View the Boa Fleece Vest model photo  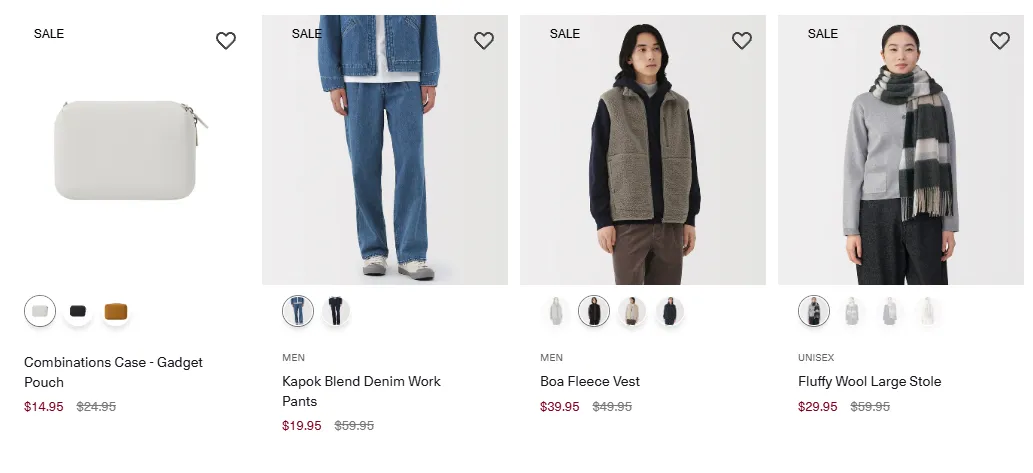[643, 150]
